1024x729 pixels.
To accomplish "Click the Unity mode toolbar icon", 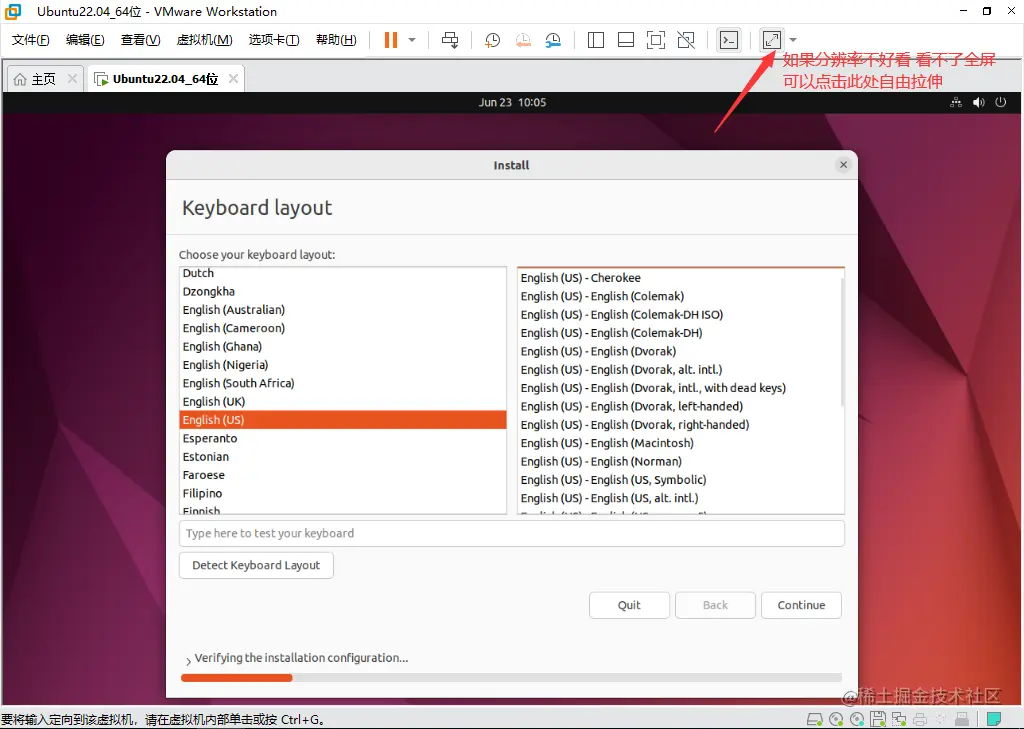I will pos(686,40).
